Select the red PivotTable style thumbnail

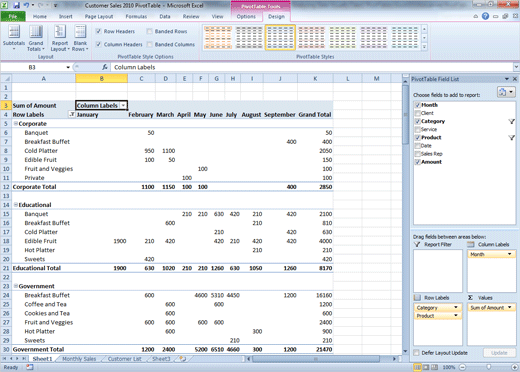pos(311,37)
